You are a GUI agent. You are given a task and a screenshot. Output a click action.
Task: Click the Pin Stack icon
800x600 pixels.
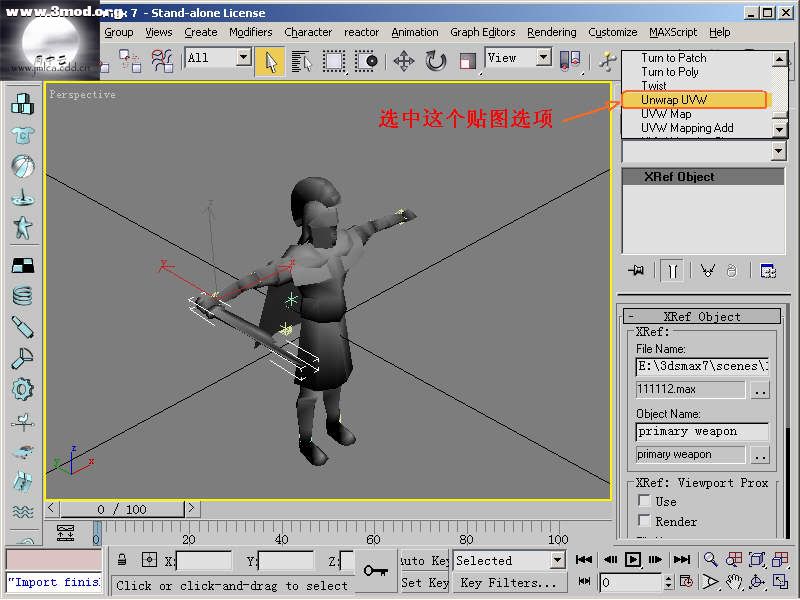(635, 270)
